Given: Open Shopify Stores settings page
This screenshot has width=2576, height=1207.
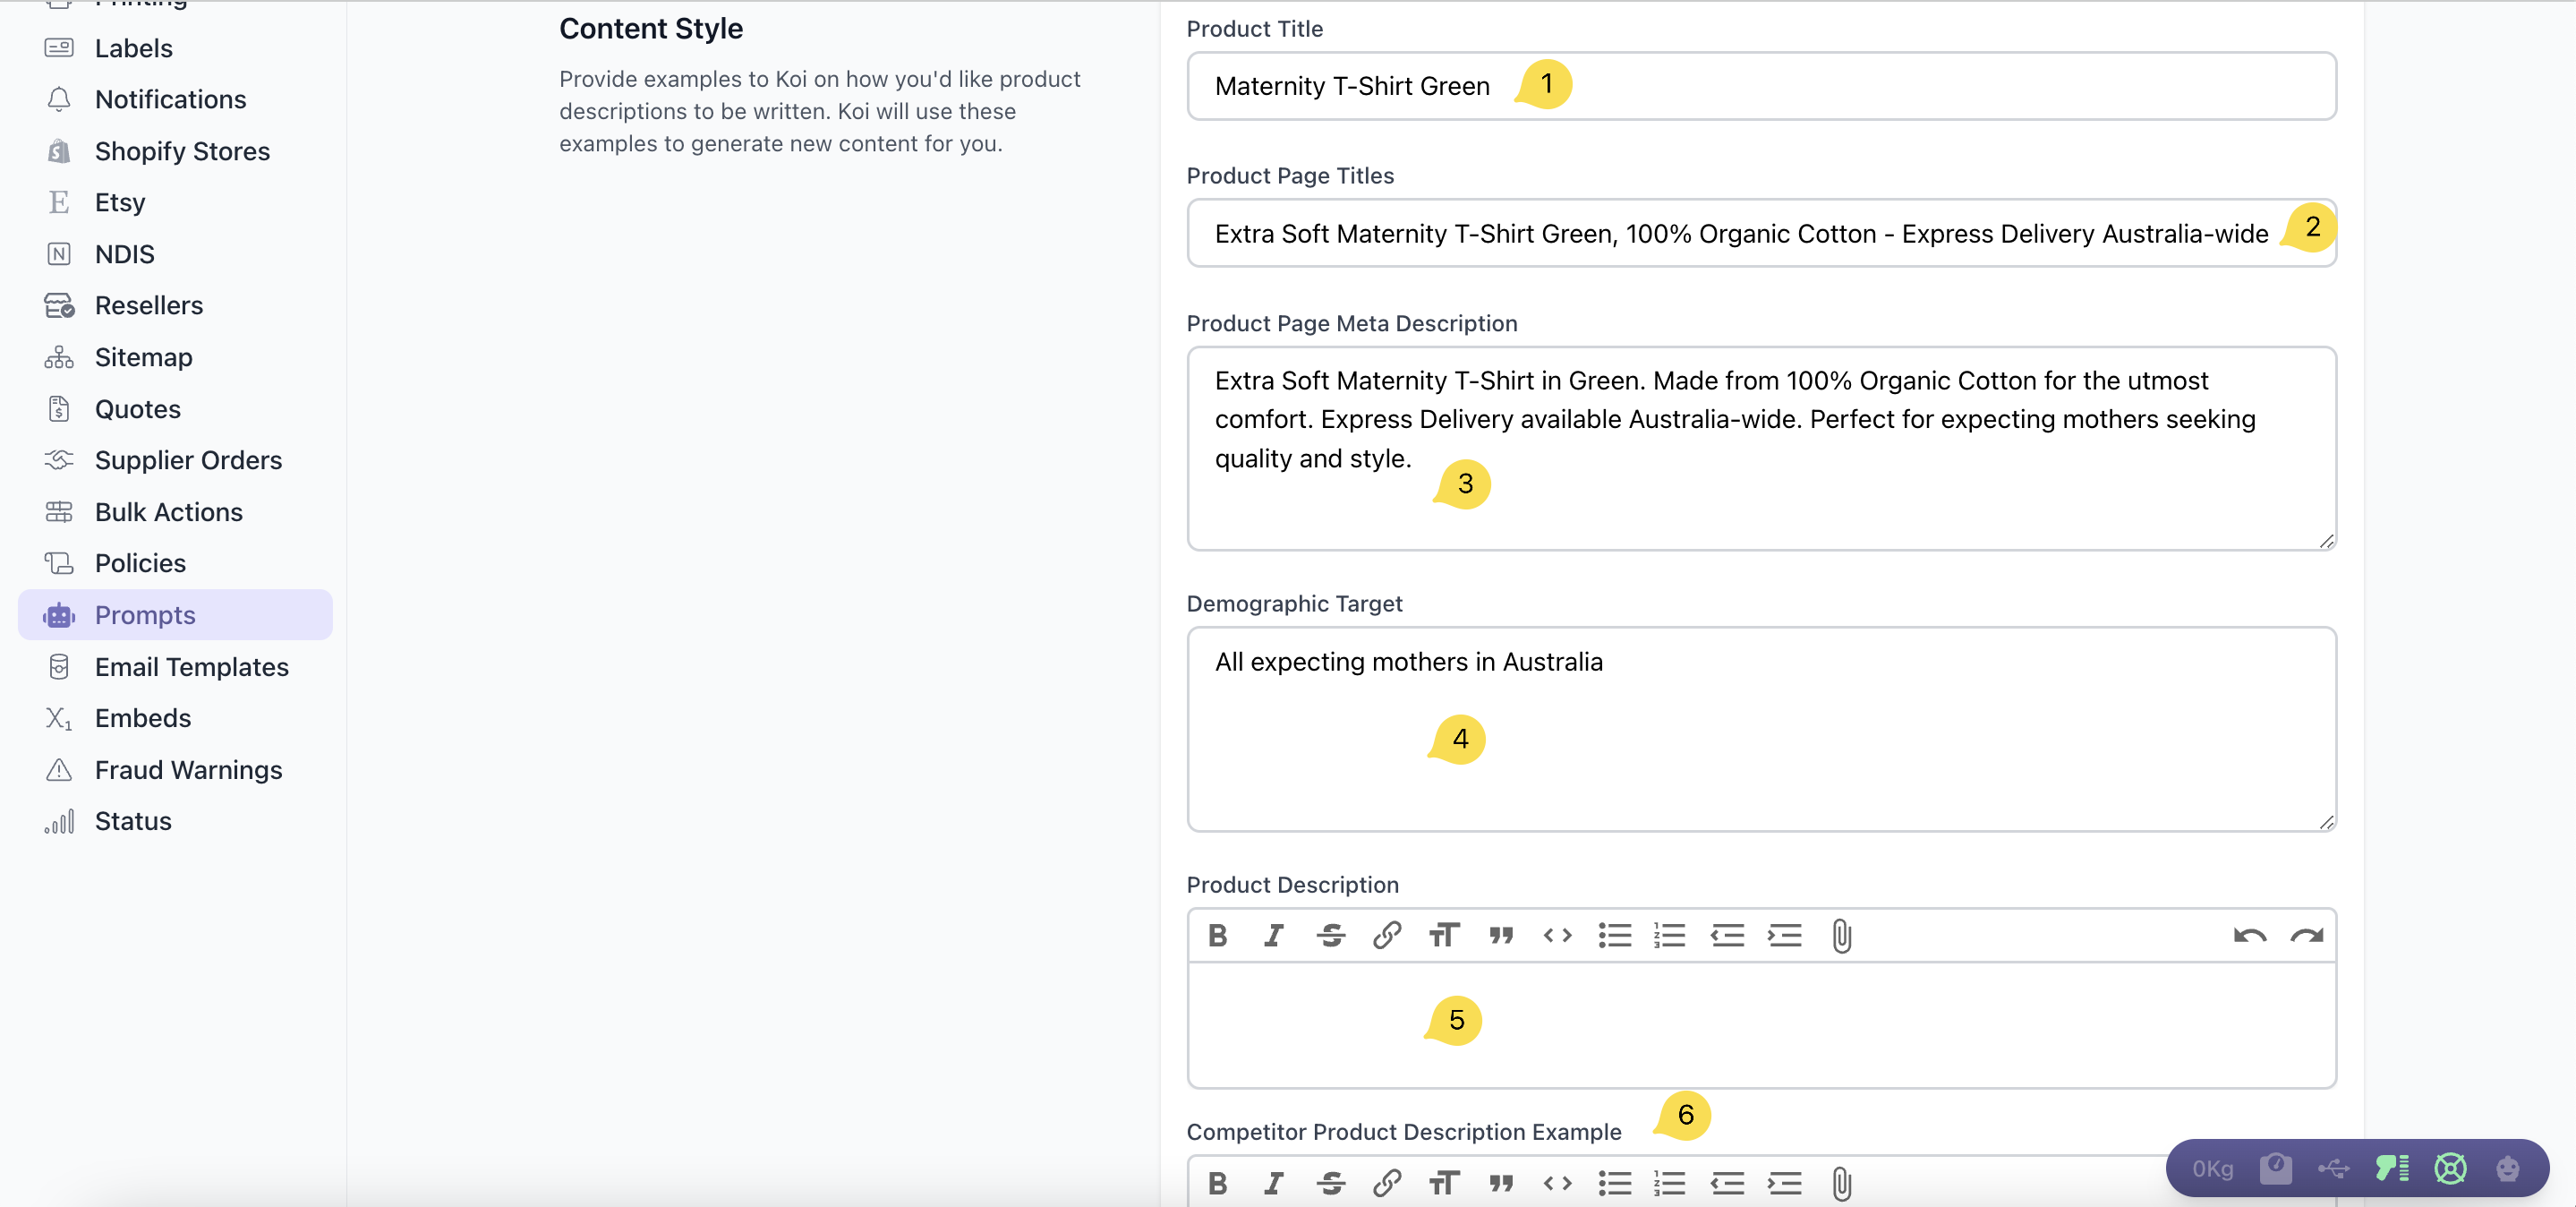Looking at the screenshot, I should (182, 151).
